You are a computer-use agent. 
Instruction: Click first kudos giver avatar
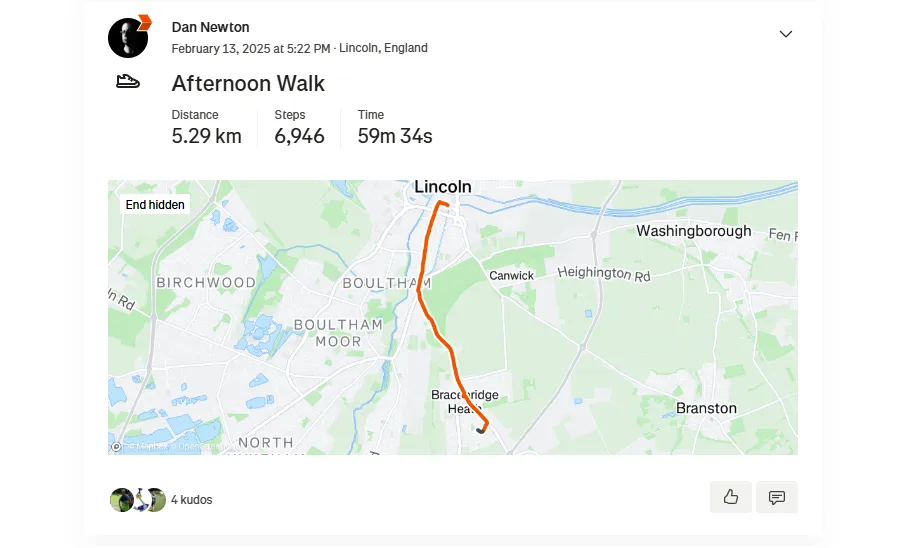[121, 500]
